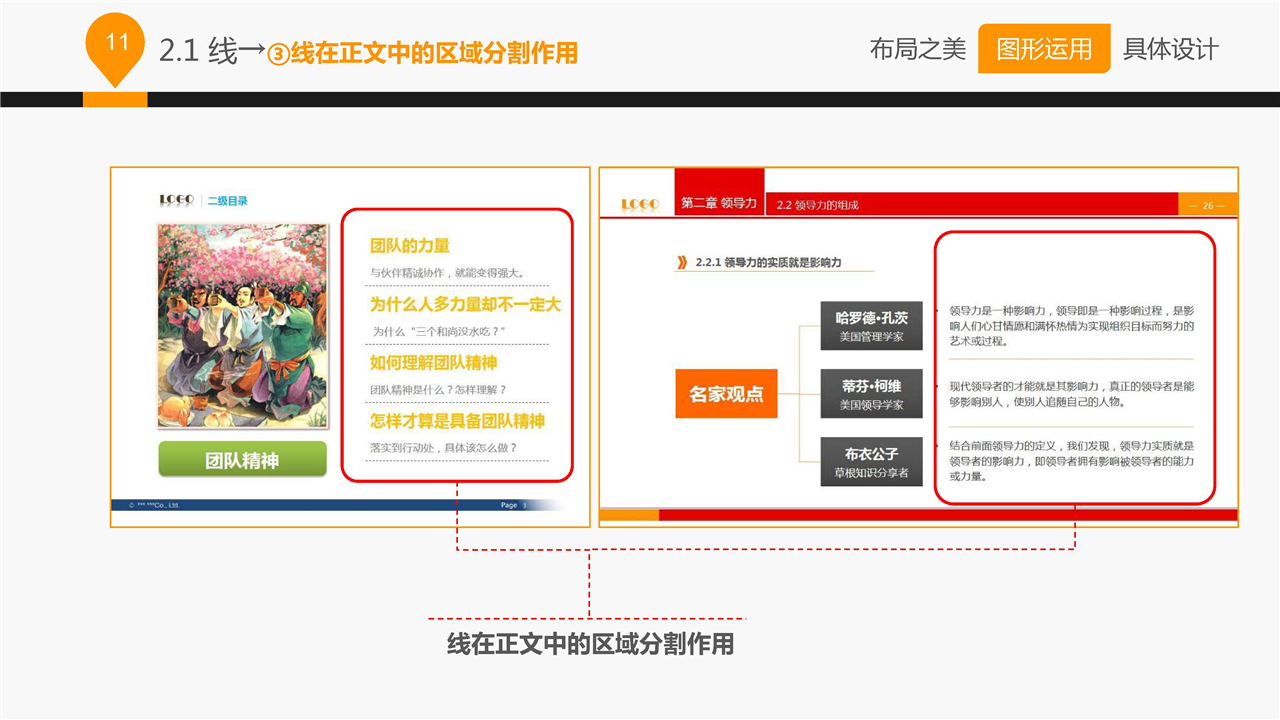Select the 第二章 领导力 red tab

[719, 203]
